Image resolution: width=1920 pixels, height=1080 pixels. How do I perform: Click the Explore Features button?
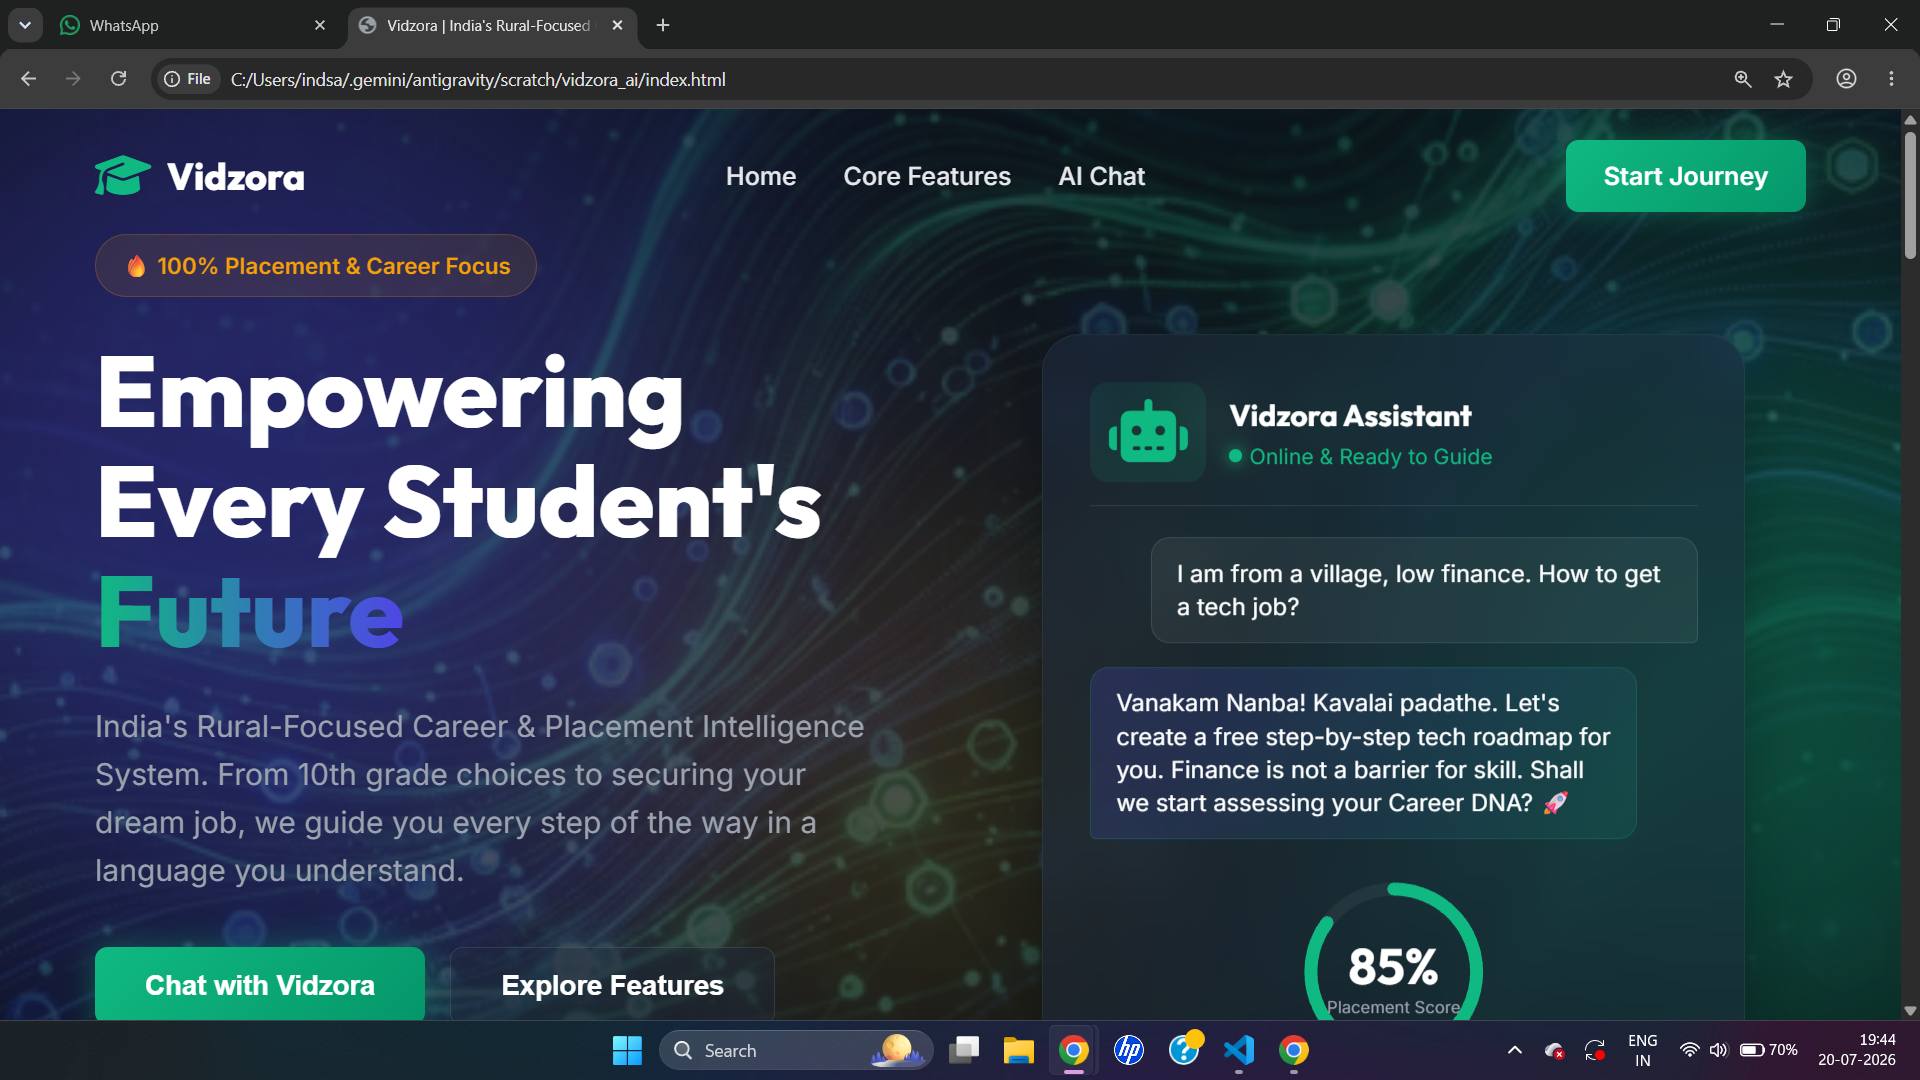pyautogui.click(x=612, y=984)
